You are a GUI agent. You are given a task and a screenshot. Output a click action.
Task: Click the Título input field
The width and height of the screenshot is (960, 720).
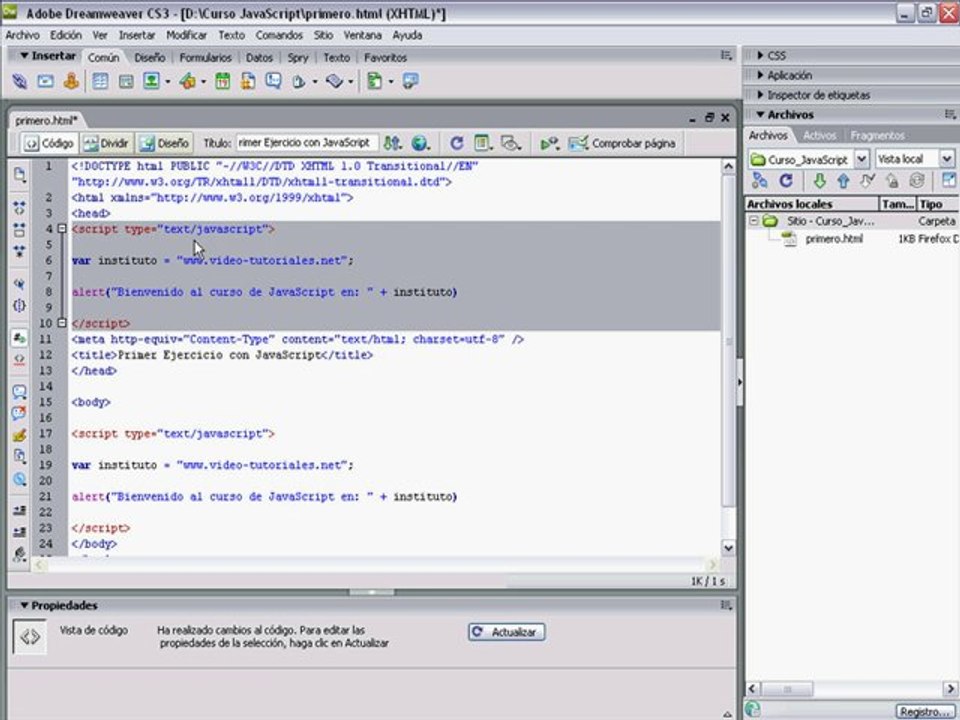click(x=307, y=143)
